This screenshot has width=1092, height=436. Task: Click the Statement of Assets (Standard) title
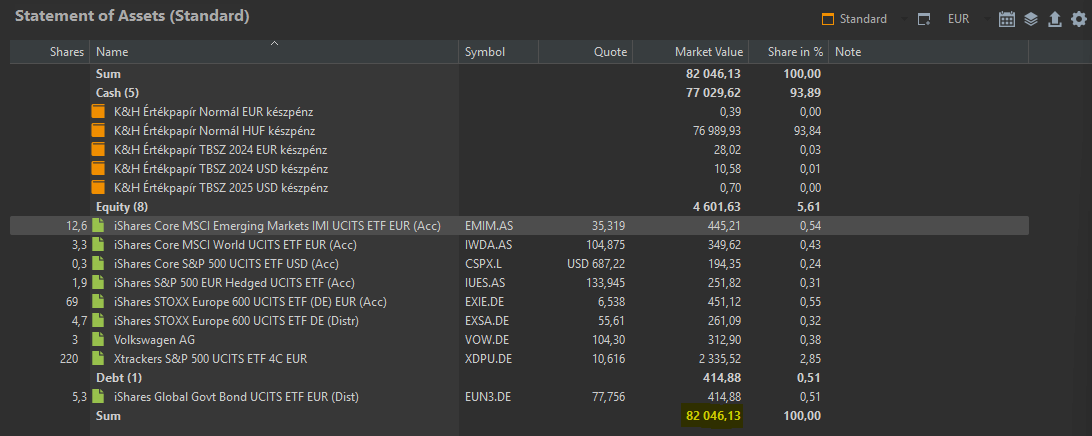click(132, 16)
